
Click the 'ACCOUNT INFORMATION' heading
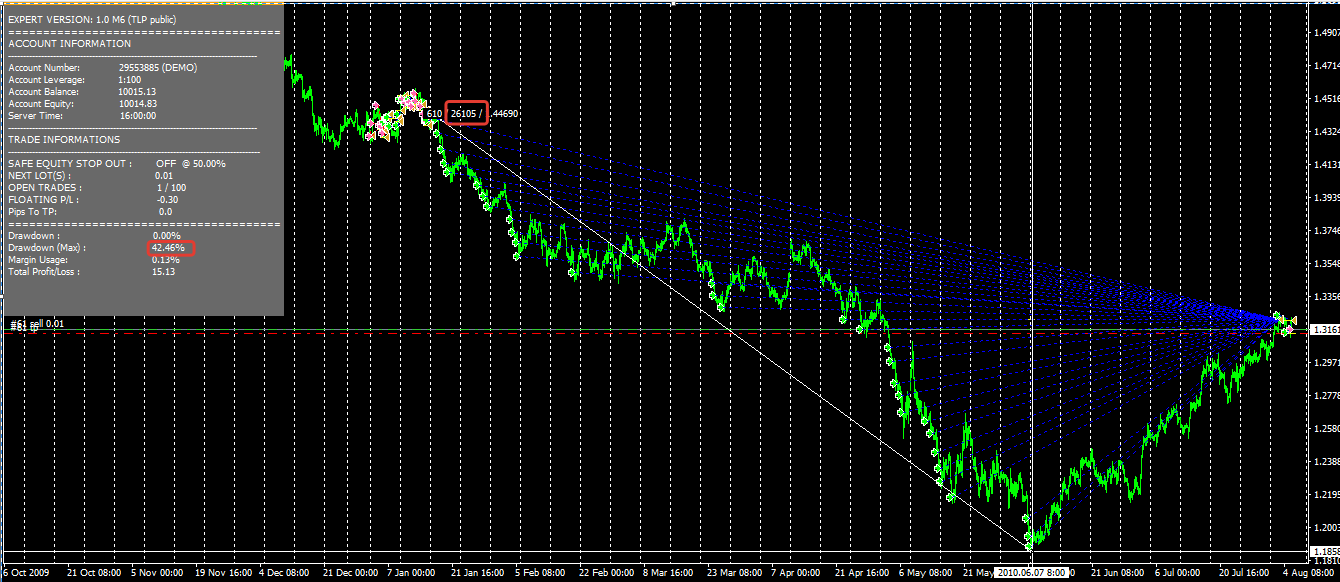(70, 44)
